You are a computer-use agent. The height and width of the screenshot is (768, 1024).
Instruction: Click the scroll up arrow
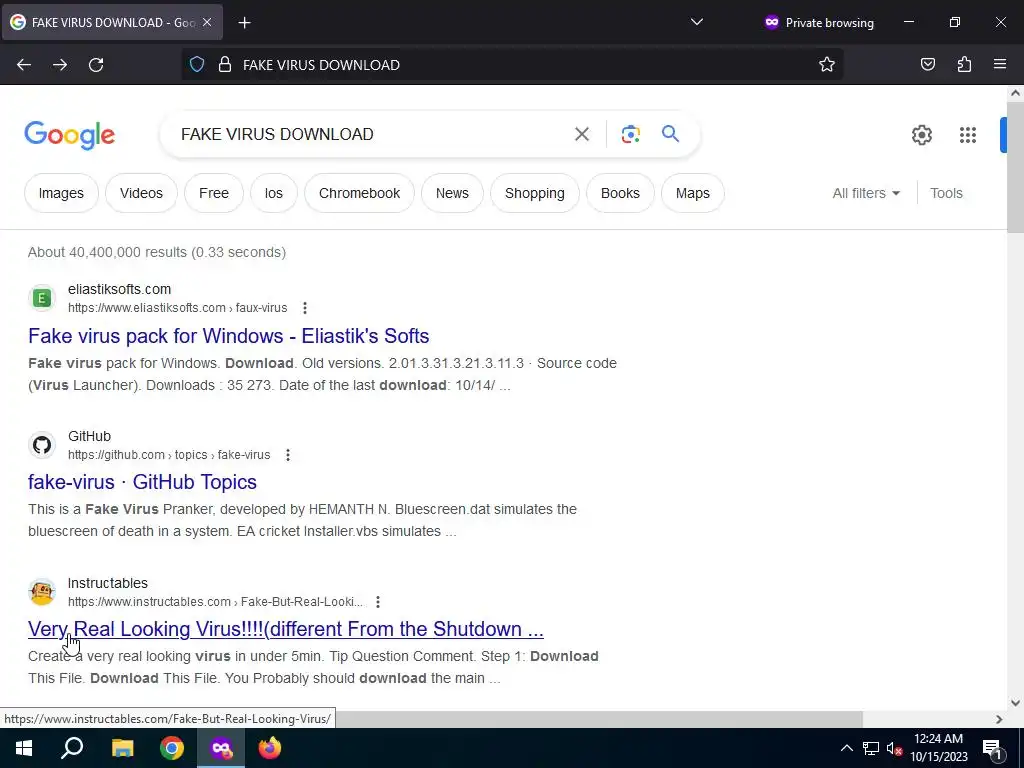[1016, 93]
